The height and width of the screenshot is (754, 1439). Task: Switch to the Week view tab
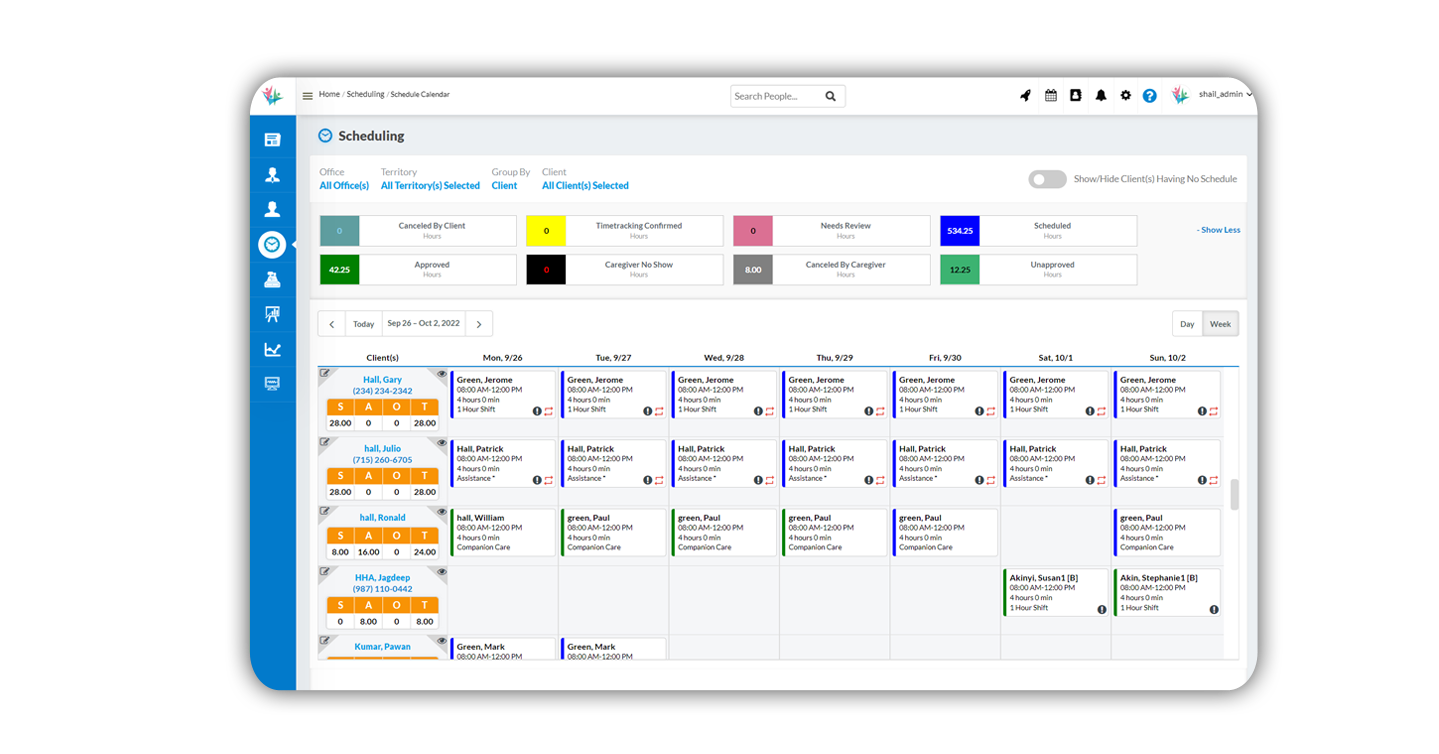[1220, 324]
